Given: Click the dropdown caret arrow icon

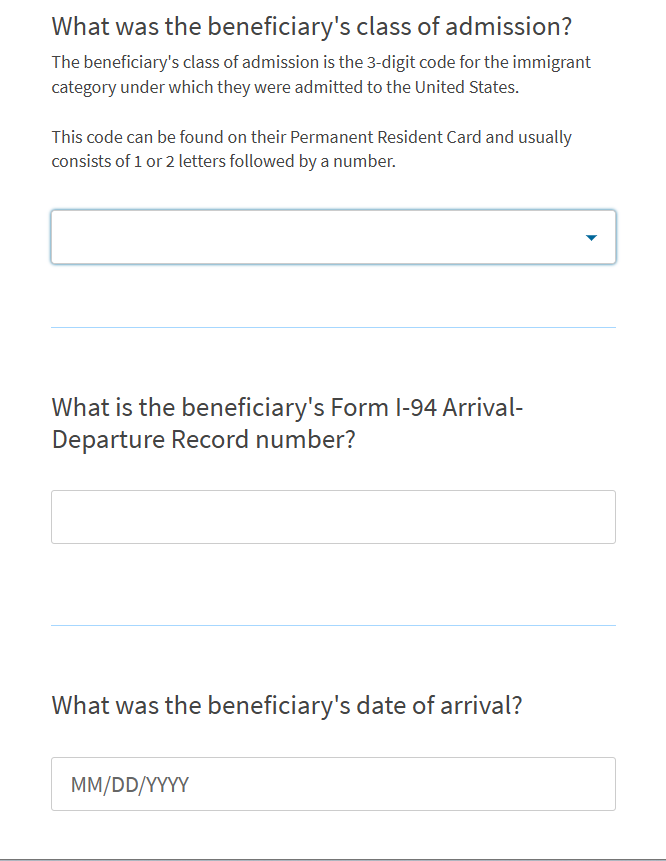Looking at the screenshot, I should coord(591,238).
